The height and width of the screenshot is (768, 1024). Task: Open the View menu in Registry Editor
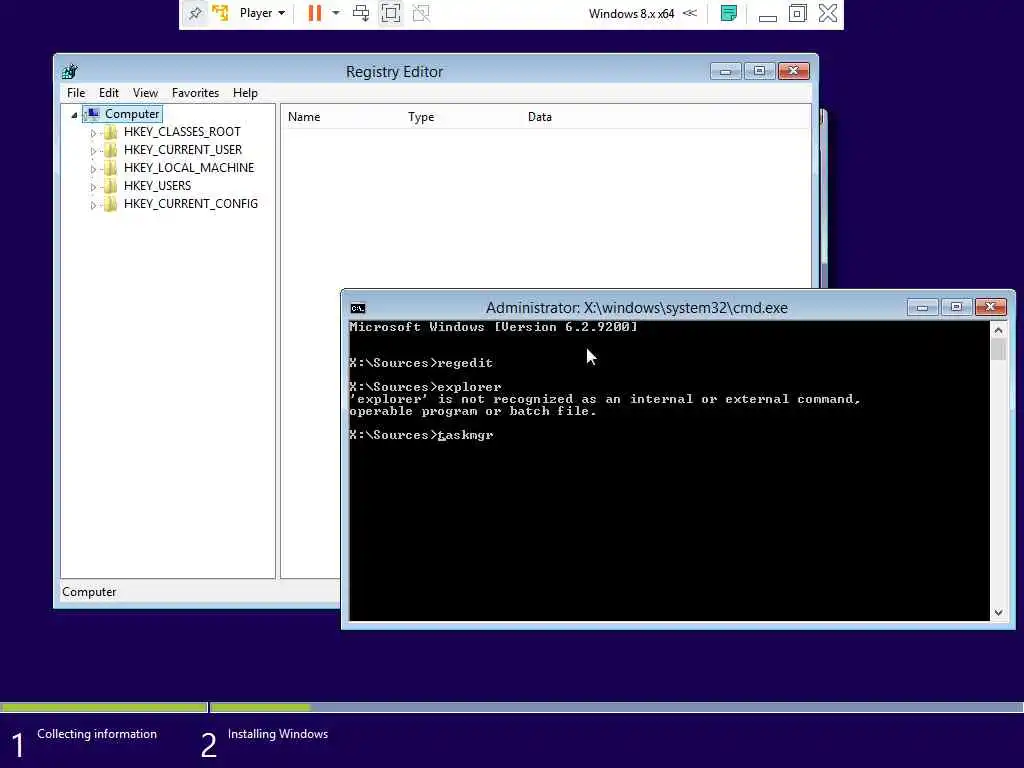[x=145, y=93]
